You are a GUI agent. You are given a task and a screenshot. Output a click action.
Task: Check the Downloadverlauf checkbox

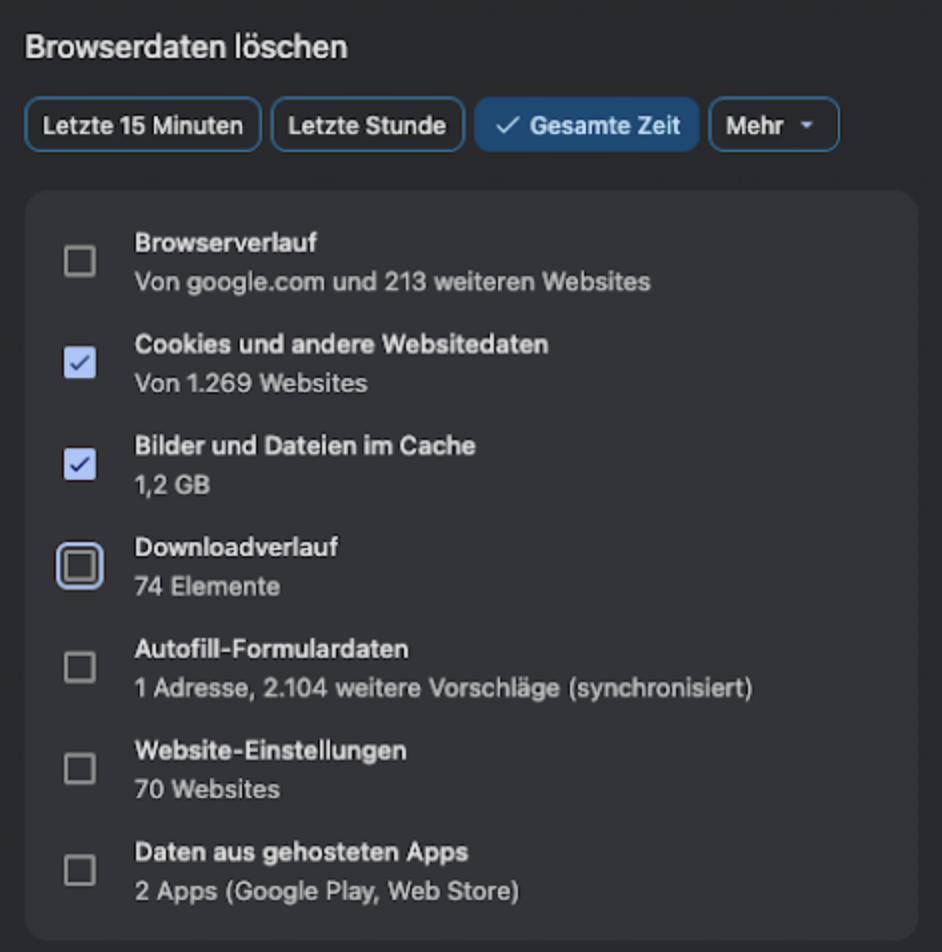pos(80,567)
